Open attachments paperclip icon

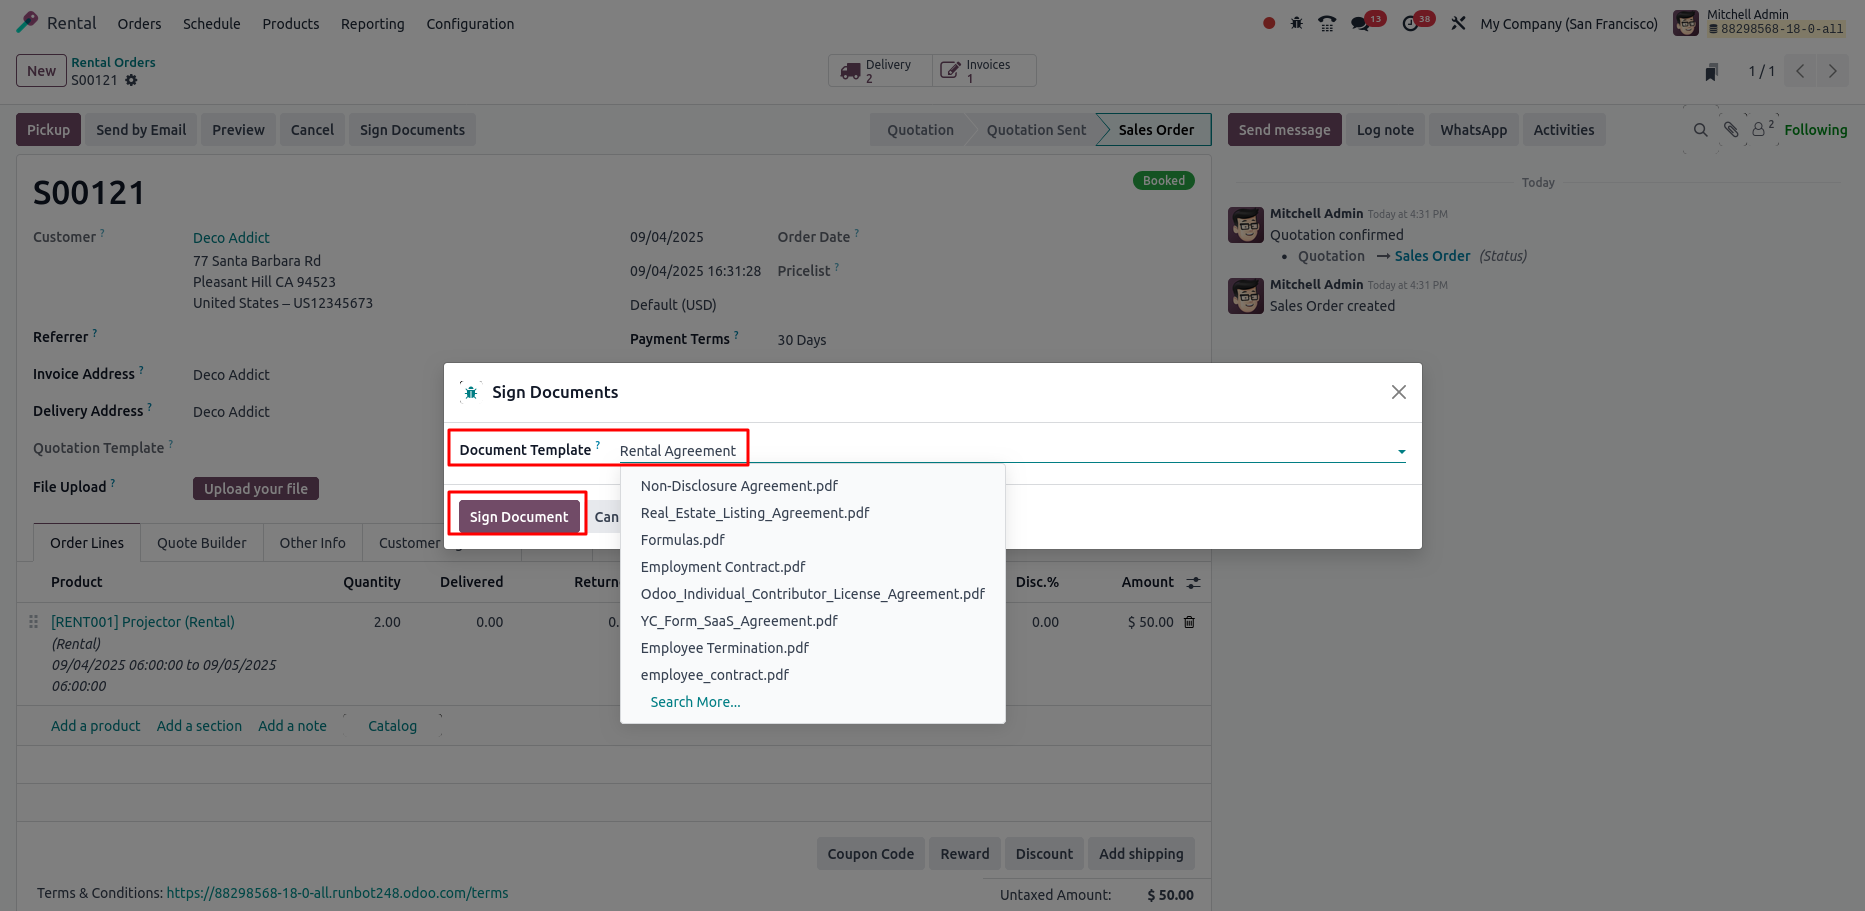point(1731,130)
